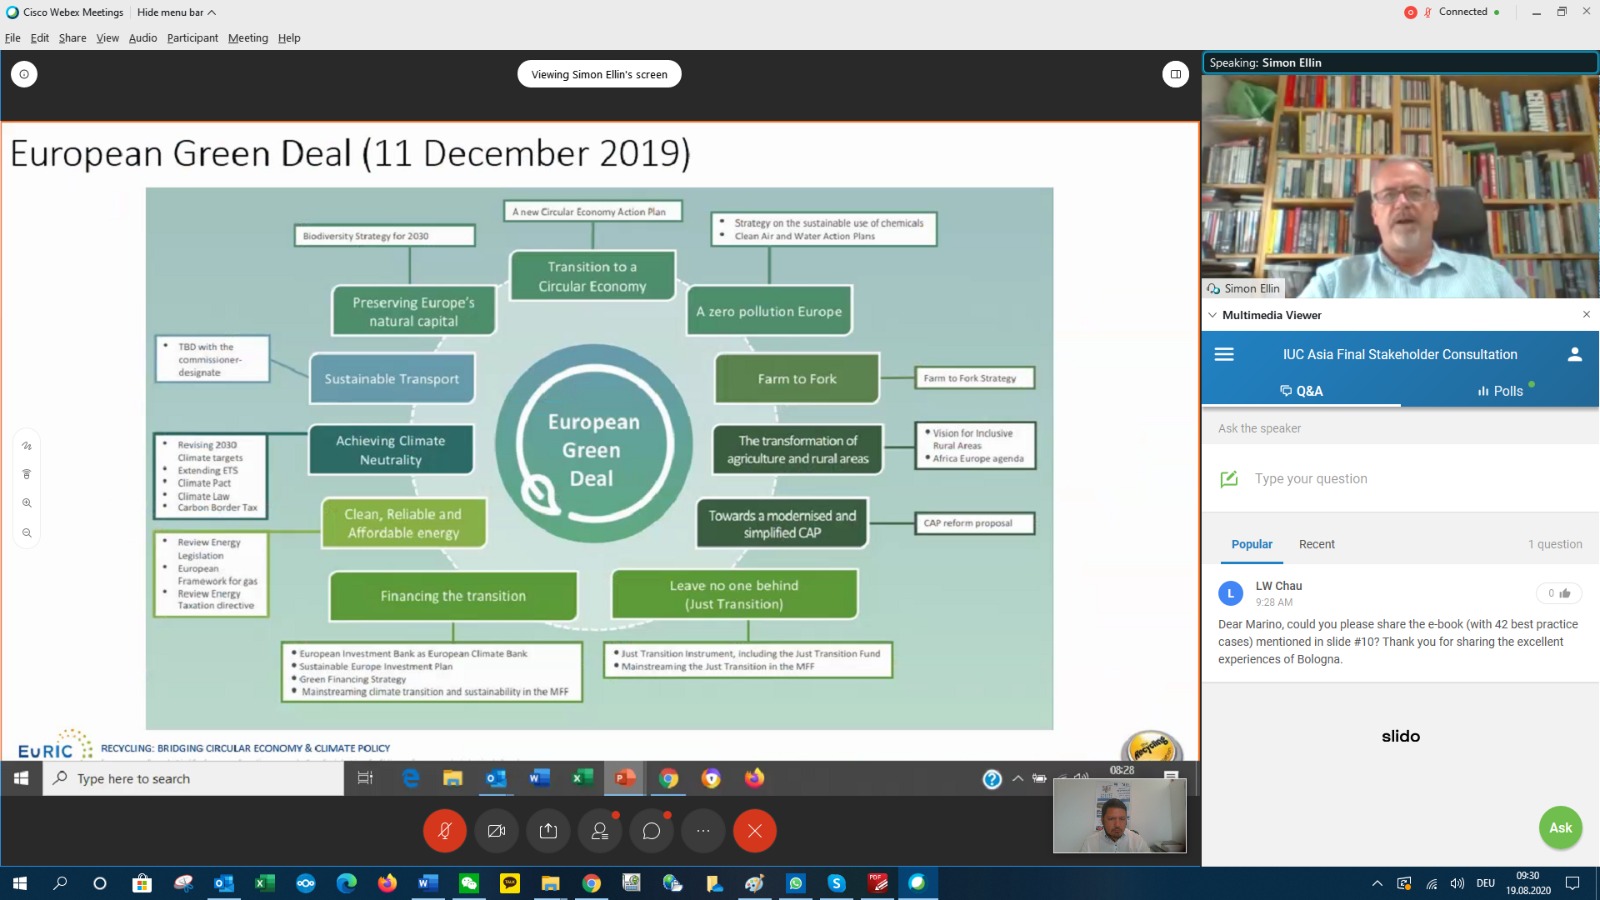Click Hide menu bar chevron

pyautogui.click(x=211, y=12)
